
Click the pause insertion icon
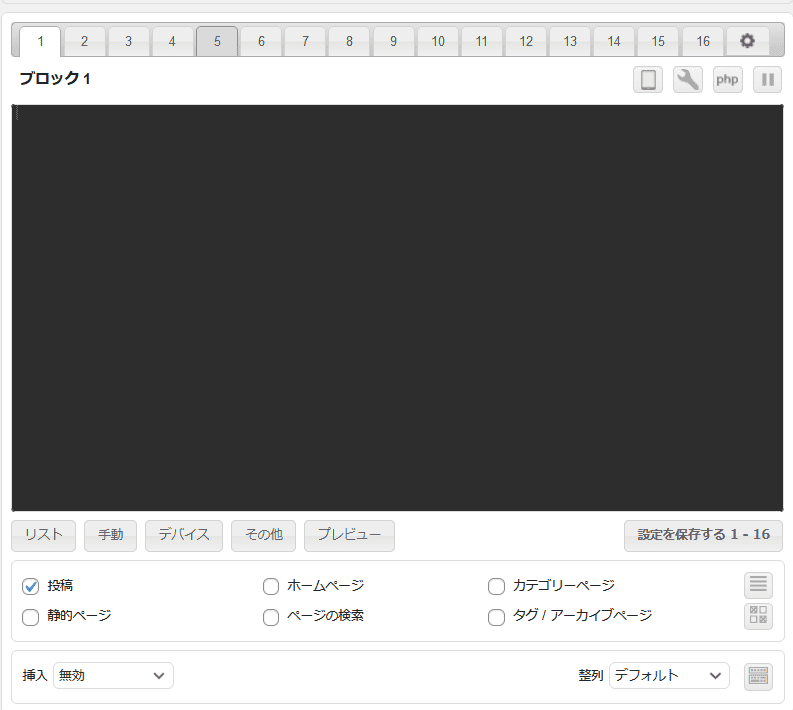click(767, 79)
